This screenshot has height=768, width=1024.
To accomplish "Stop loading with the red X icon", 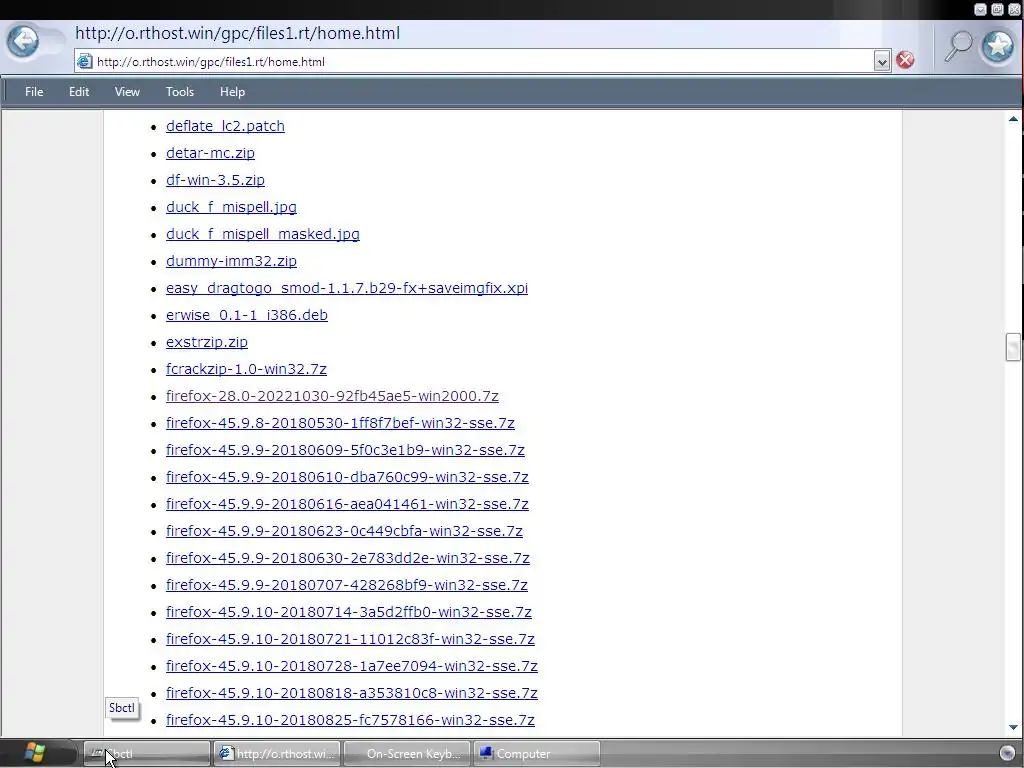I will (905, 61).
